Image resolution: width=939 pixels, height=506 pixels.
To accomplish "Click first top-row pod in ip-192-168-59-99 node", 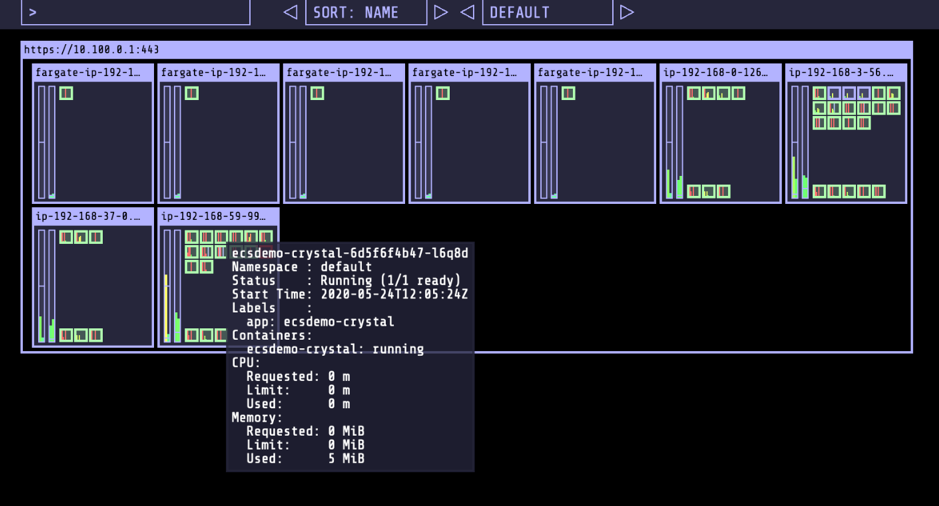I will (192, 237).
